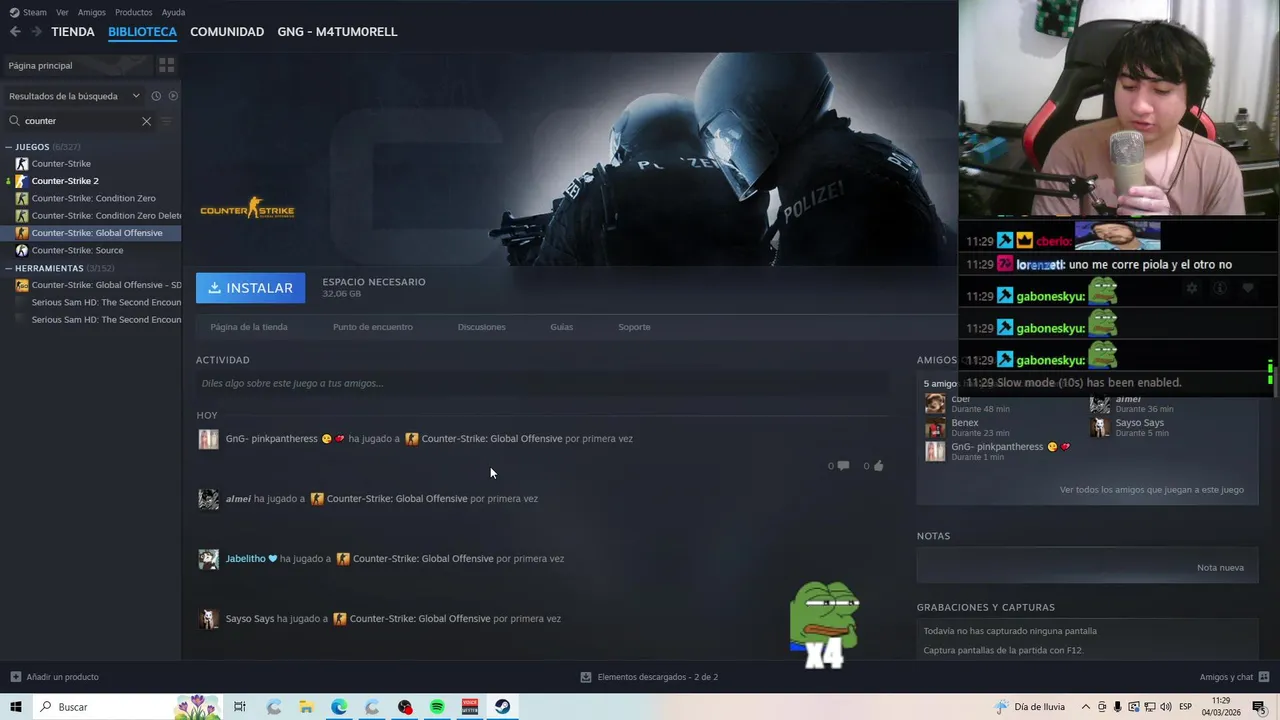The height and width of the screenshot is (720, 1280).
Task: Open the Windows notification center
Action: pos(1259,707)
